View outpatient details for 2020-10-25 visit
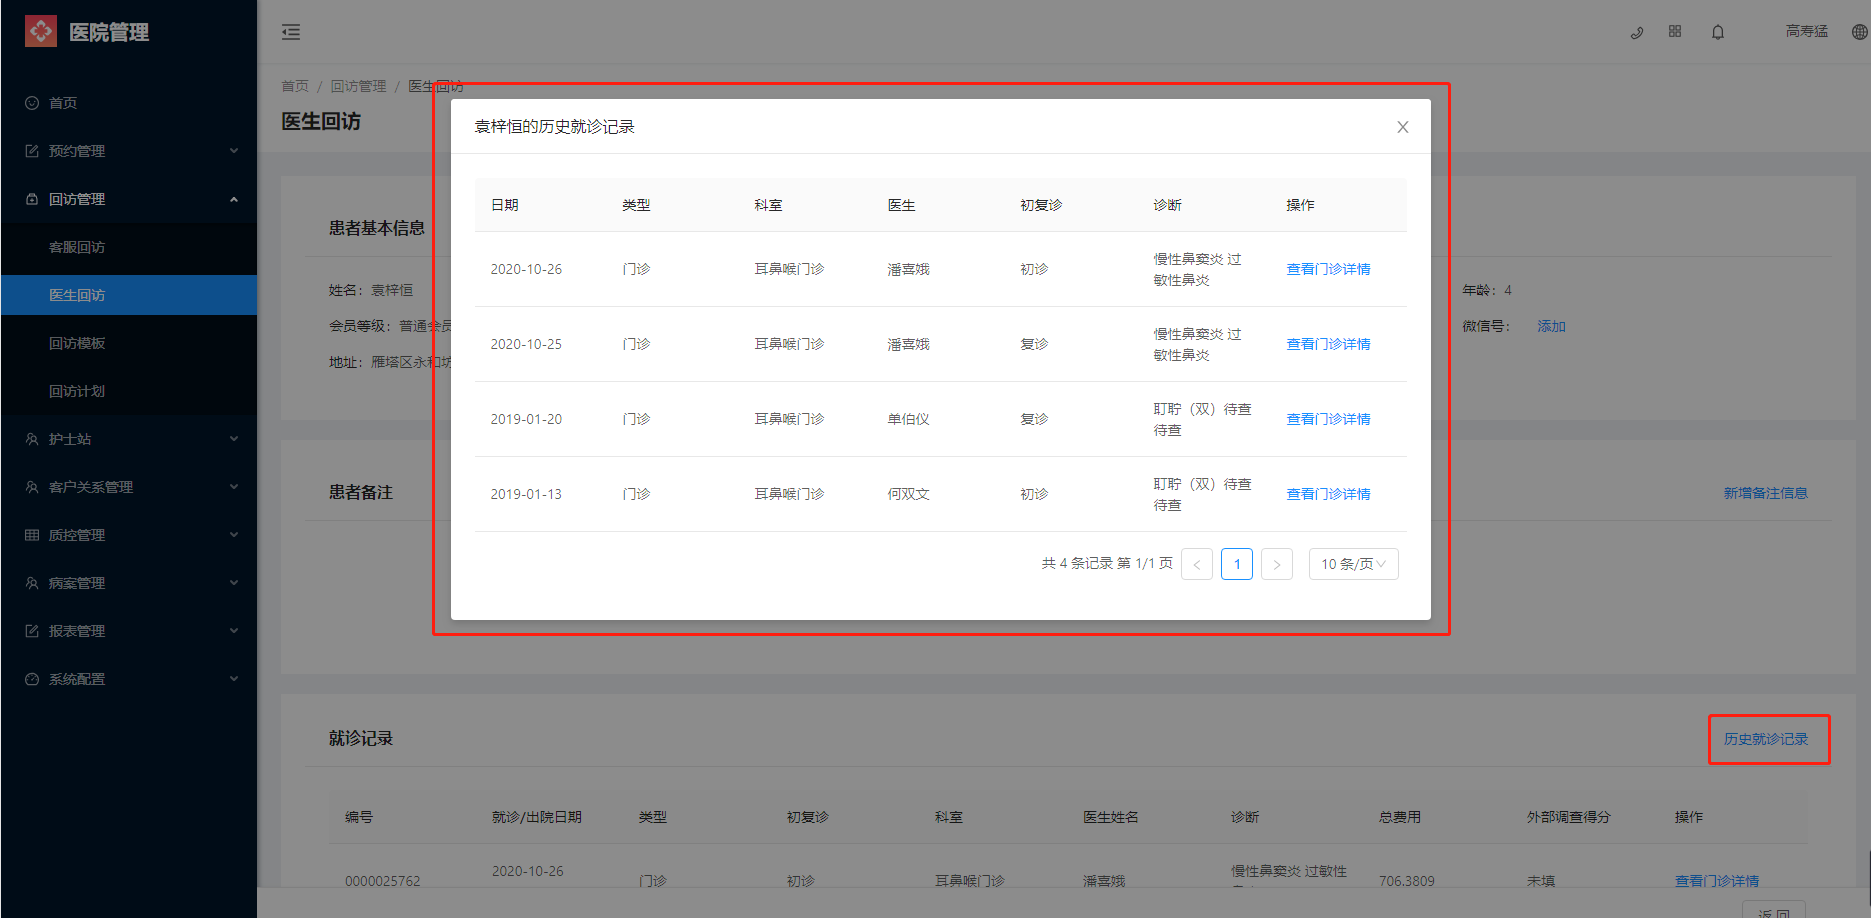 click(x=1328, y=344)
